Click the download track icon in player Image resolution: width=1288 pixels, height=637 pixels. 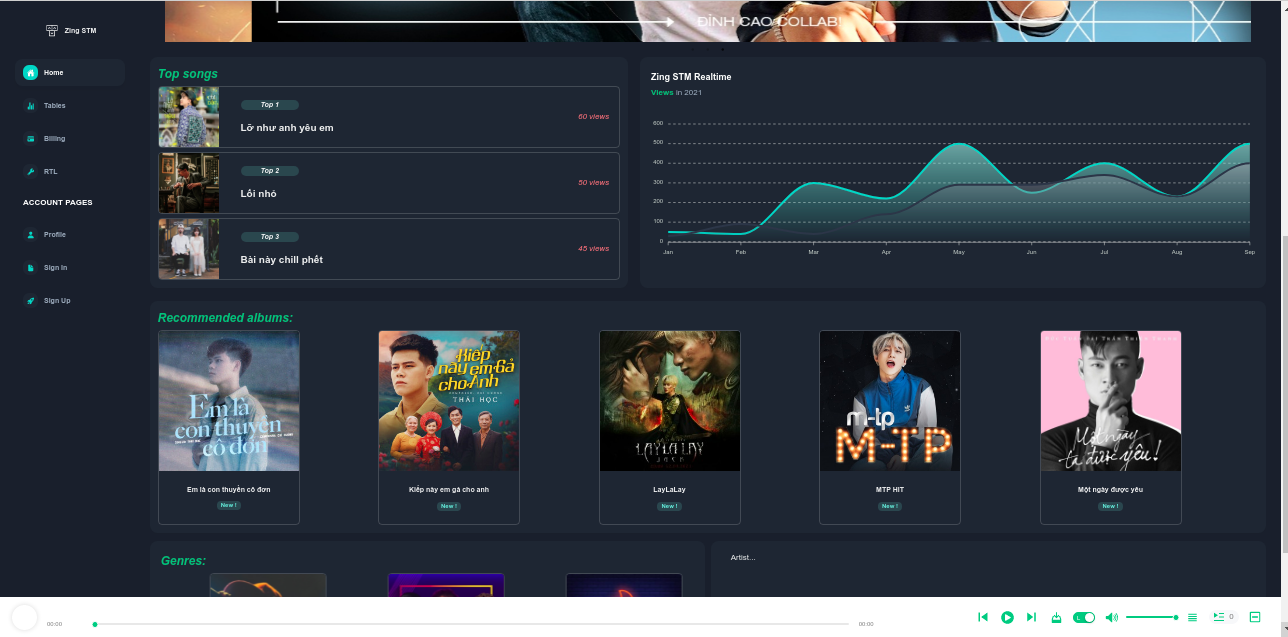pos(1056,617)
